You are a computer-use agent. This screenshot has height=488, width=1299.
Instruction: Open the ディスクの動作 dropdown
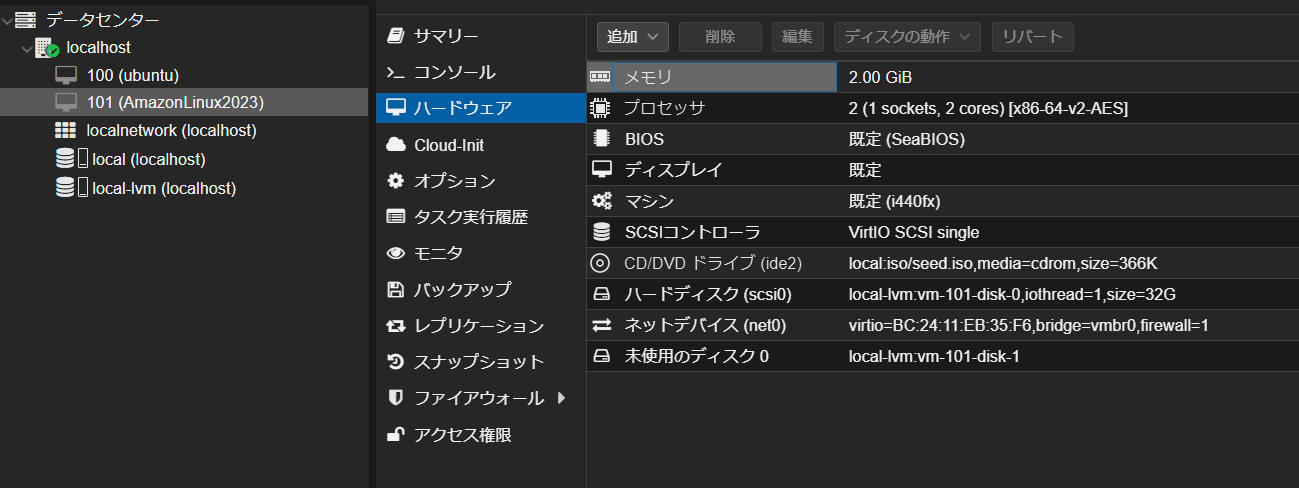point(907,37)
